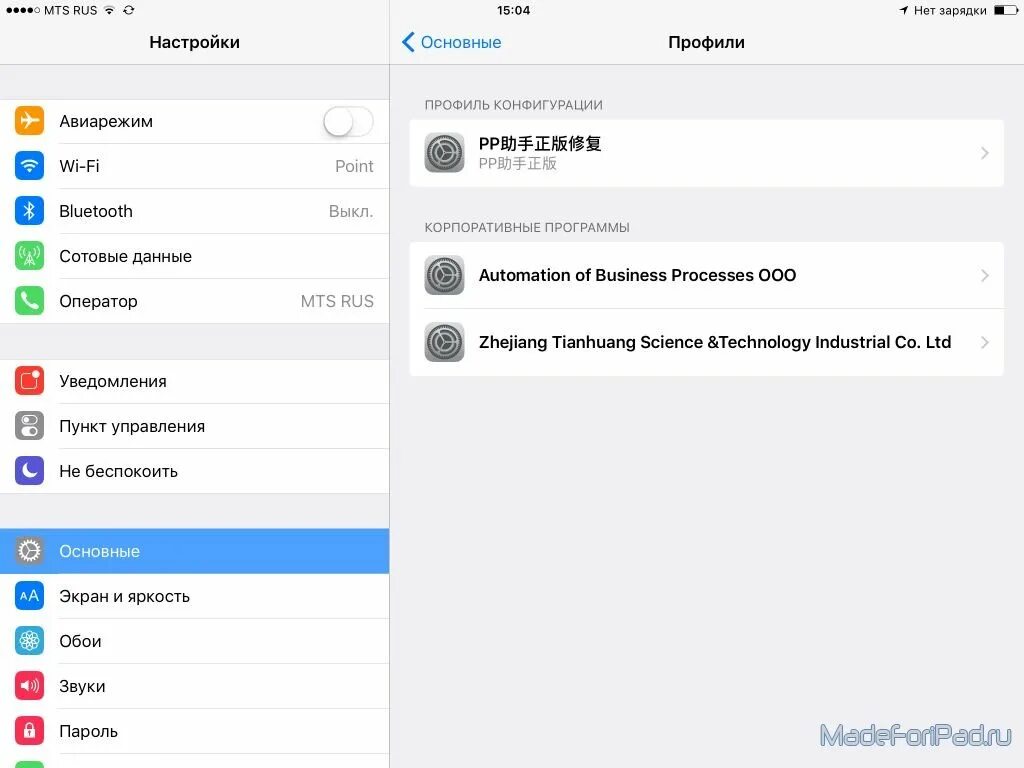The width and height of the screenshot is (1024, 768).
Task: Open the PP助手正版修复 configuration profile
Action: pyautogui.click(x=707, y=153)
